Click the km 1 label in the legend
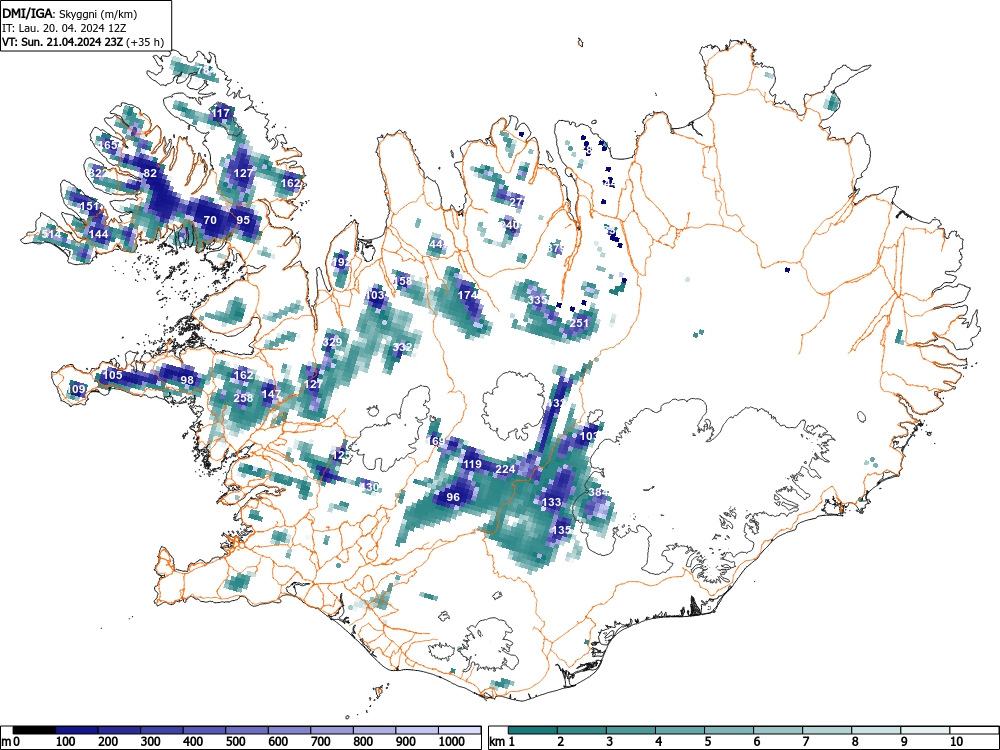1000x750 pixels. point(502,742)
